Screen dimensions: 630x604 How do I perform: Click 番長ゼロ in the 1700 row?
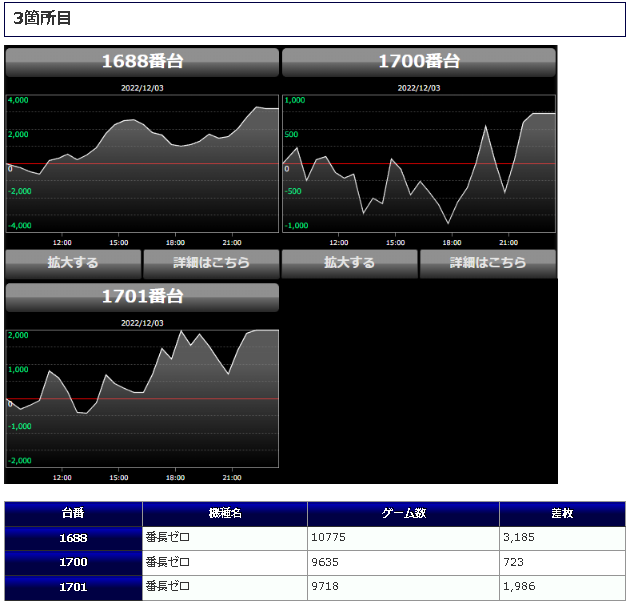pyautogui.click(x=168, y=562)
